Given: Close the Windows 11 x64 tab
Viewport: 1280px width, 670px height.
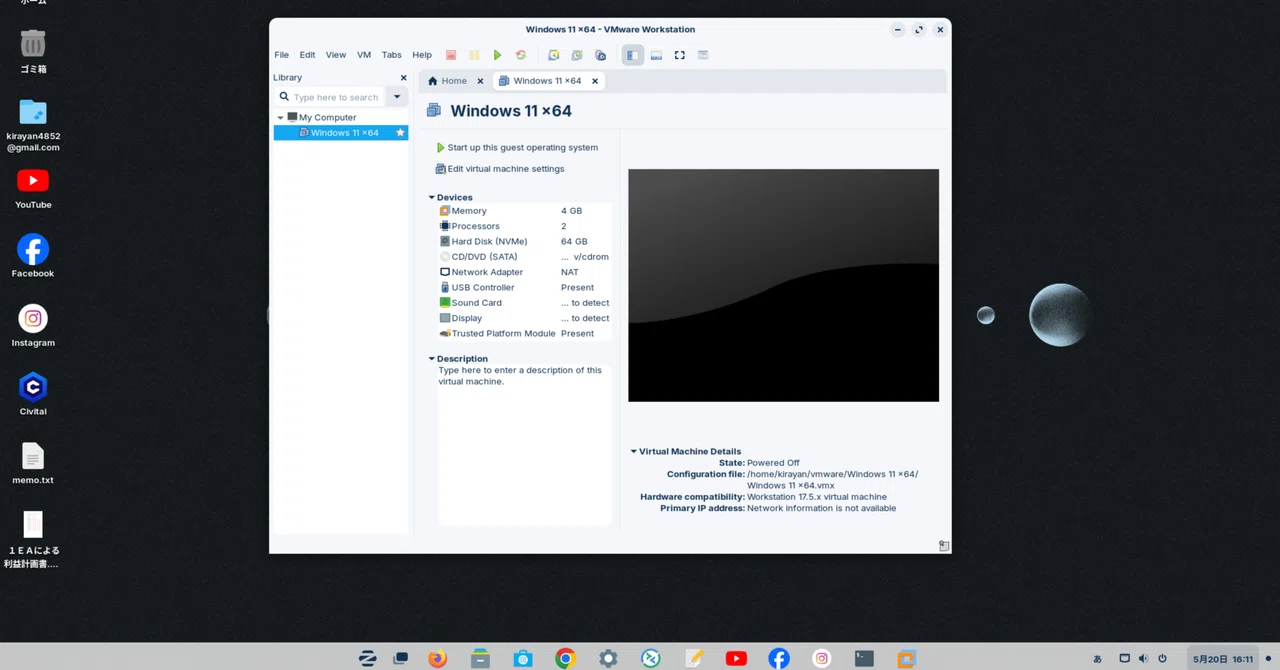Looking at the screenshot, I should [x=595, y=81].
